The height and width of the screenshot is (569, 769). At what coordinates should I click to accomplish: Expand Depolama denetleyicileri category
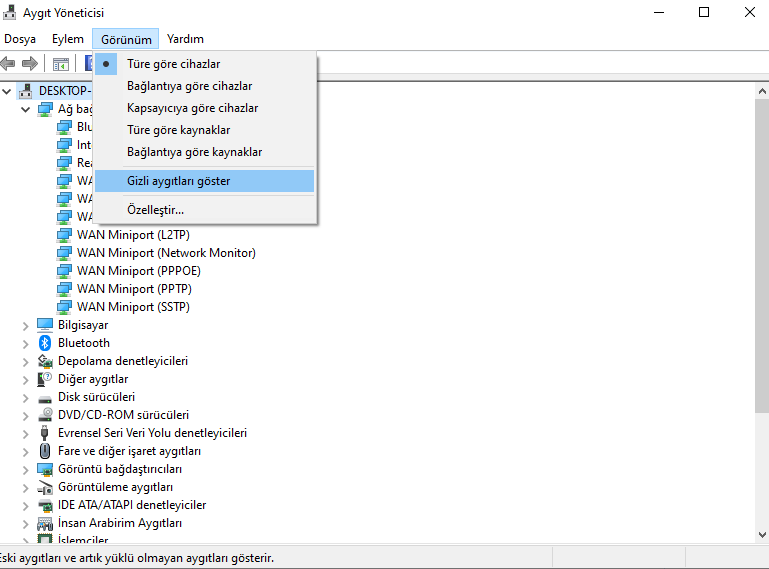click(26, 362)
